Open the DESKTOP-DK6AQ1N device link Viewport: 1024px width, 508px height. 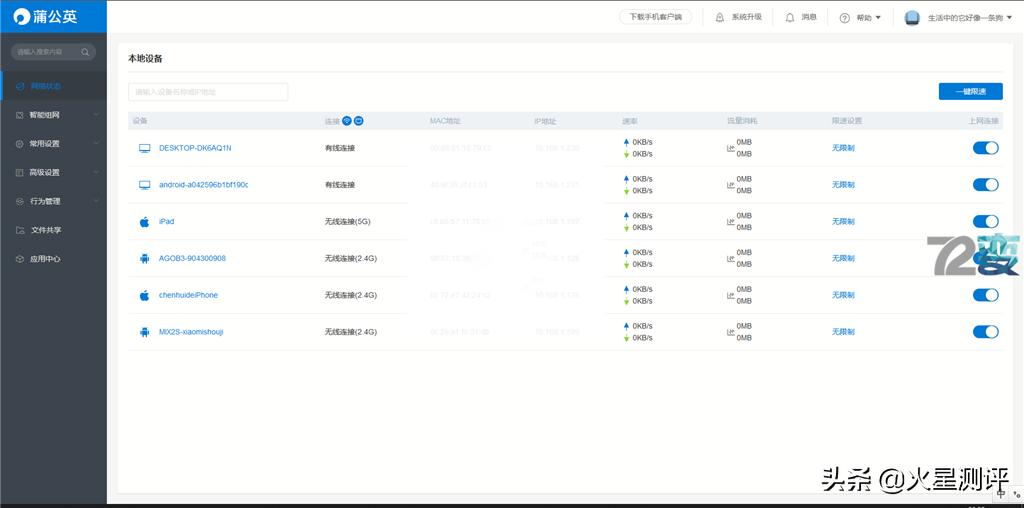click(x=195, y=148)
